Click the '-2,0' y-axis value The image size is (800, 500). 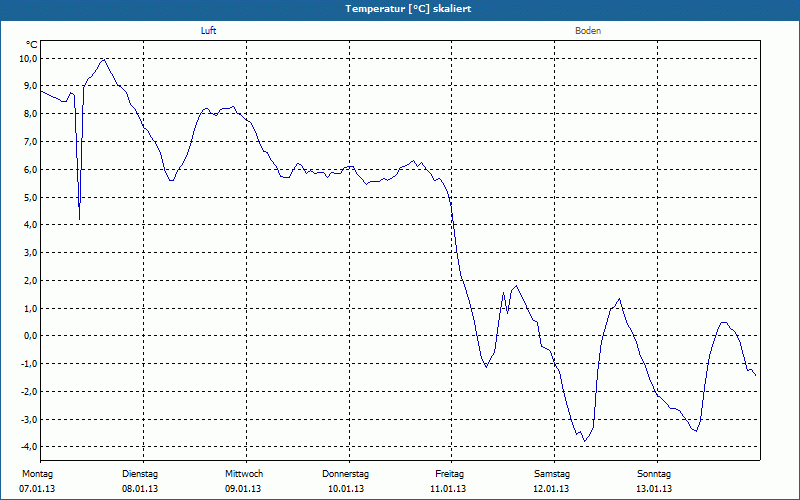click(30, 391)
